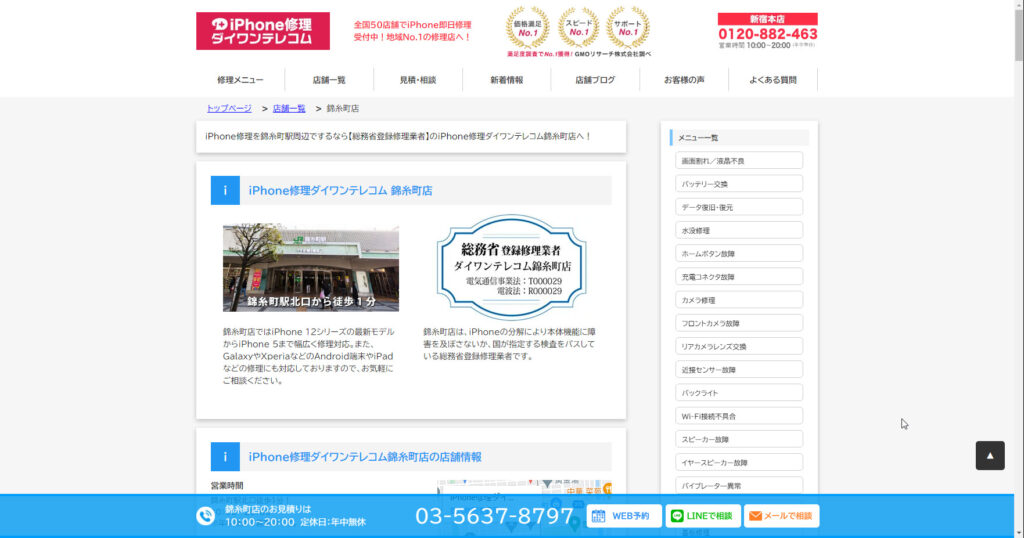
Task: Click the メールで相談 button
Action: [x=782, y=516]
